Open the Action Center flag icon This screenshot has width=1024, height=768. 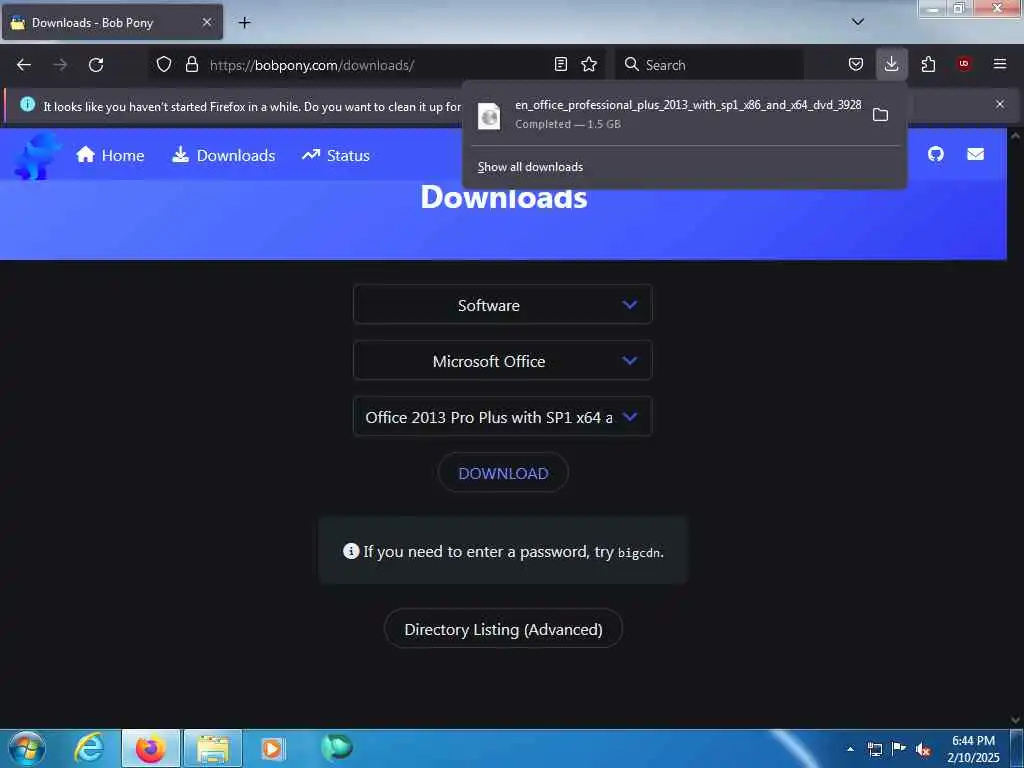tap(899, 749)
